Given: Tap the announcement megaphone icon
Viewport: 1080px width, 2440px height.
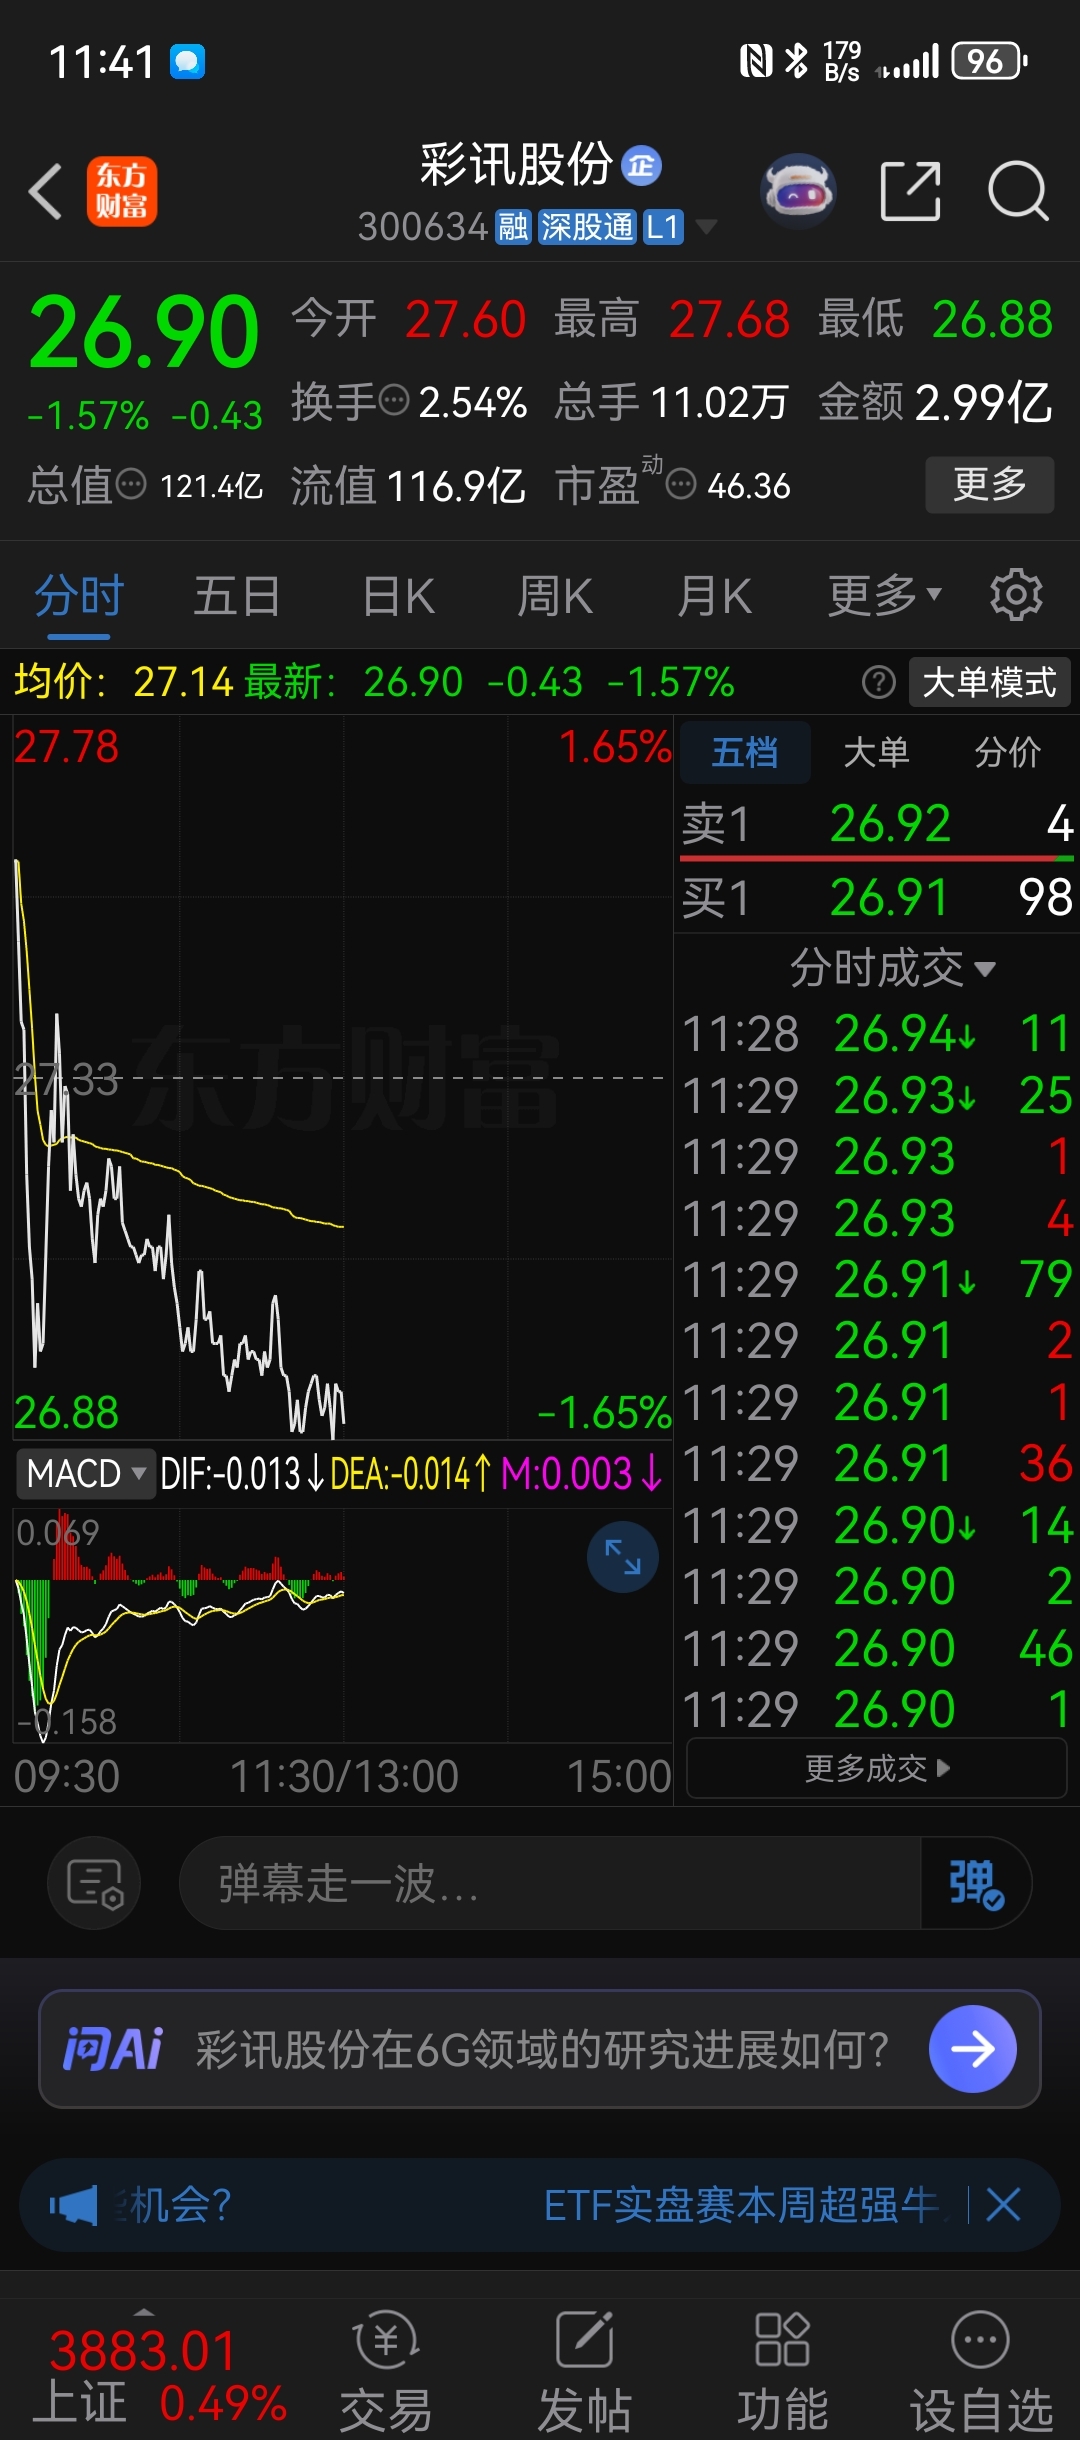Looking at the screenshot, I should pos(74,2205).
